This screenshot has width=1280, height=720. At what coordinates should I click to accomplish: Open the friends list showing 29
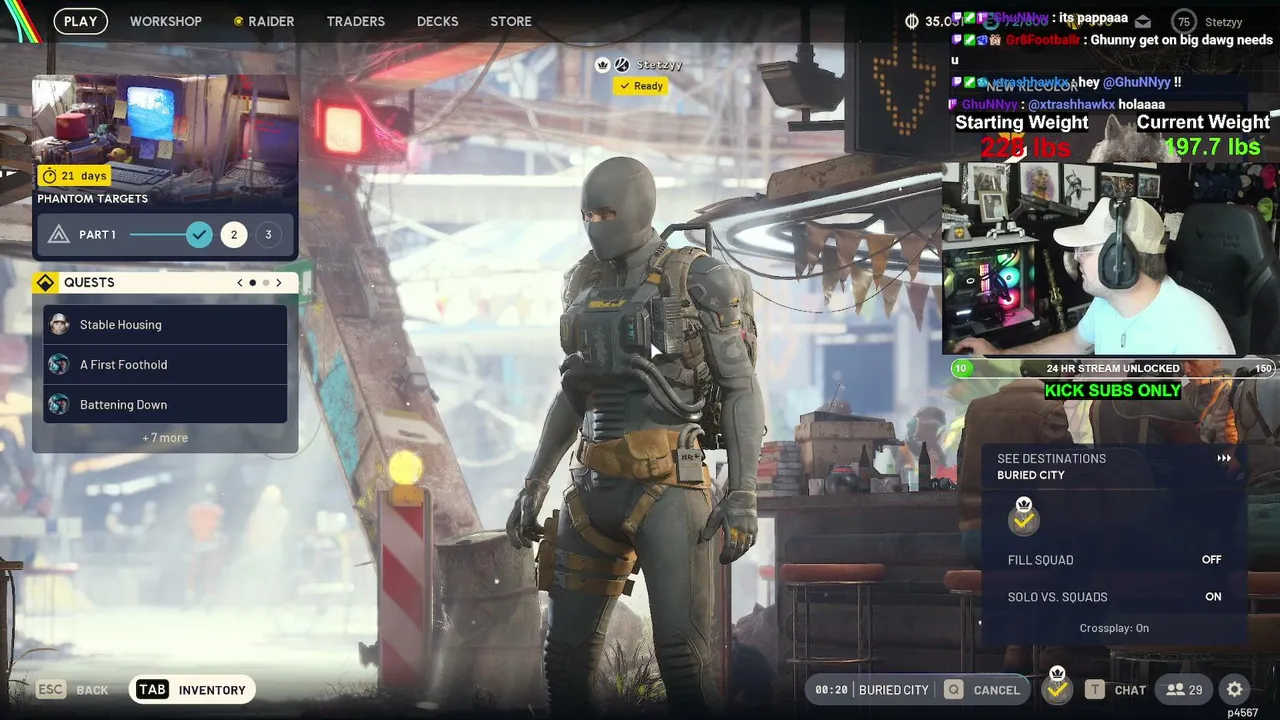[x=1184, y=690]
